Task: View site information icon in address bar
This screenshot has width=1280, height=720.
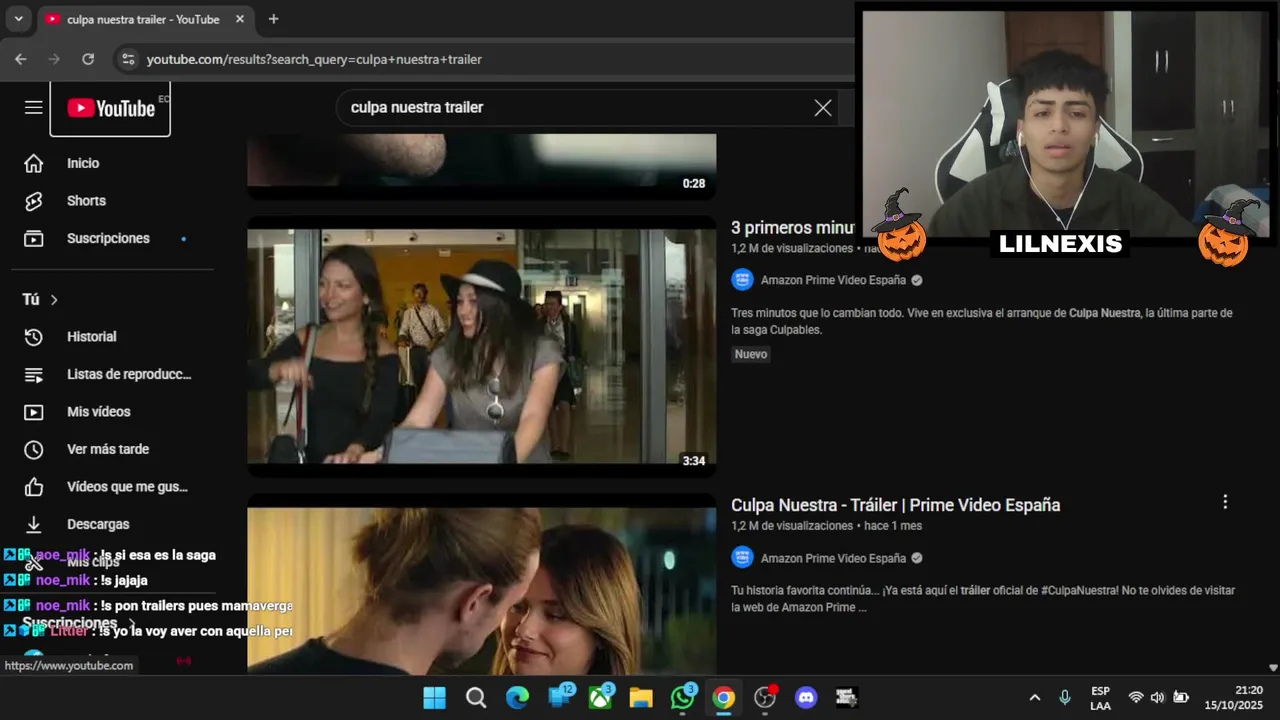Action: pos(128,59)
